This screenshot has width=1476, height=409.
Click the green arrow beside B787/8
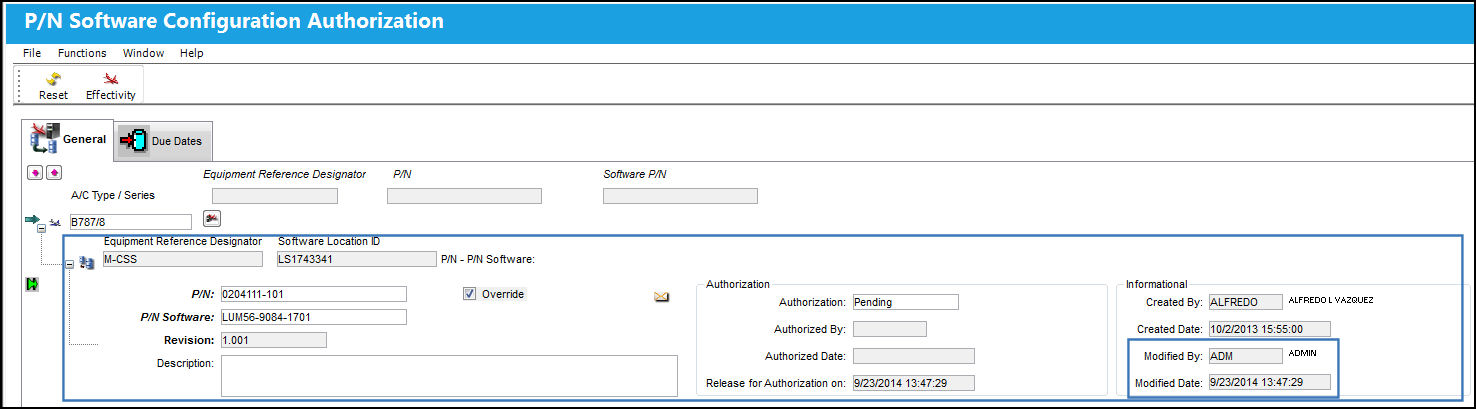click(33, 219)
